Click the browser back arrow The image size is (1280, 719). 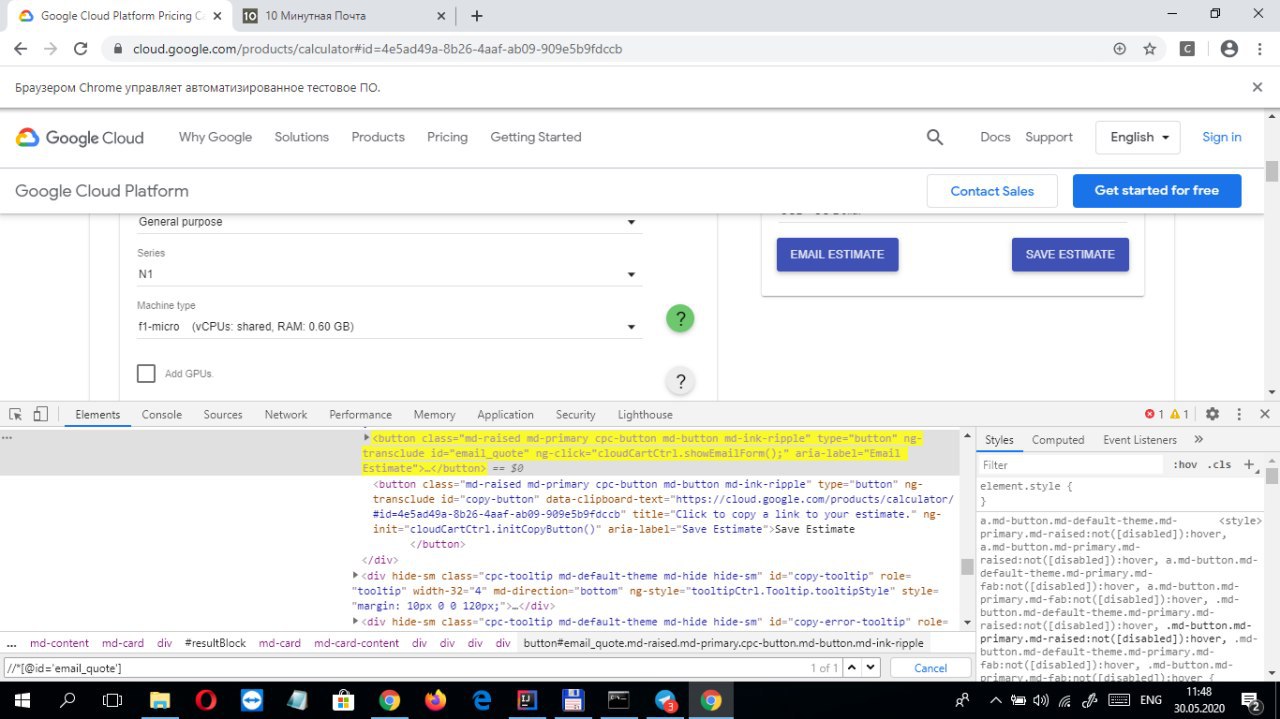point(20,48)
